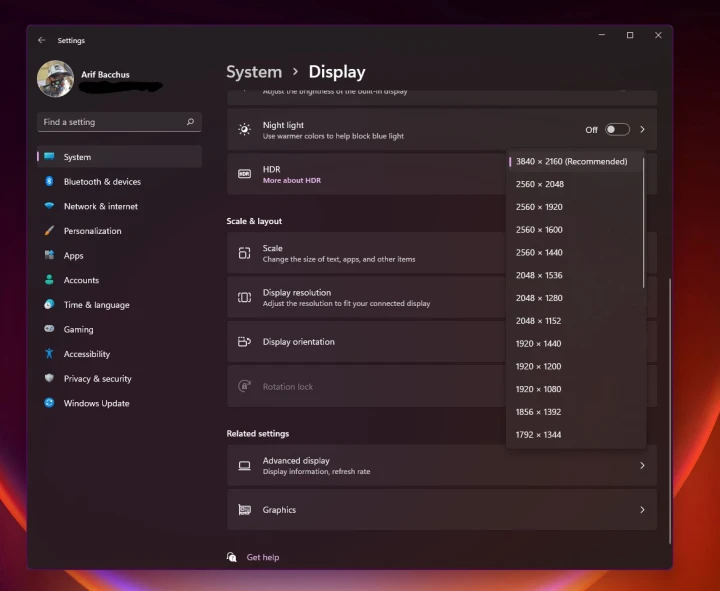Screen dimensions: 720x591
Task: Minimize the Settings window
Action: [x=602, y=35]
